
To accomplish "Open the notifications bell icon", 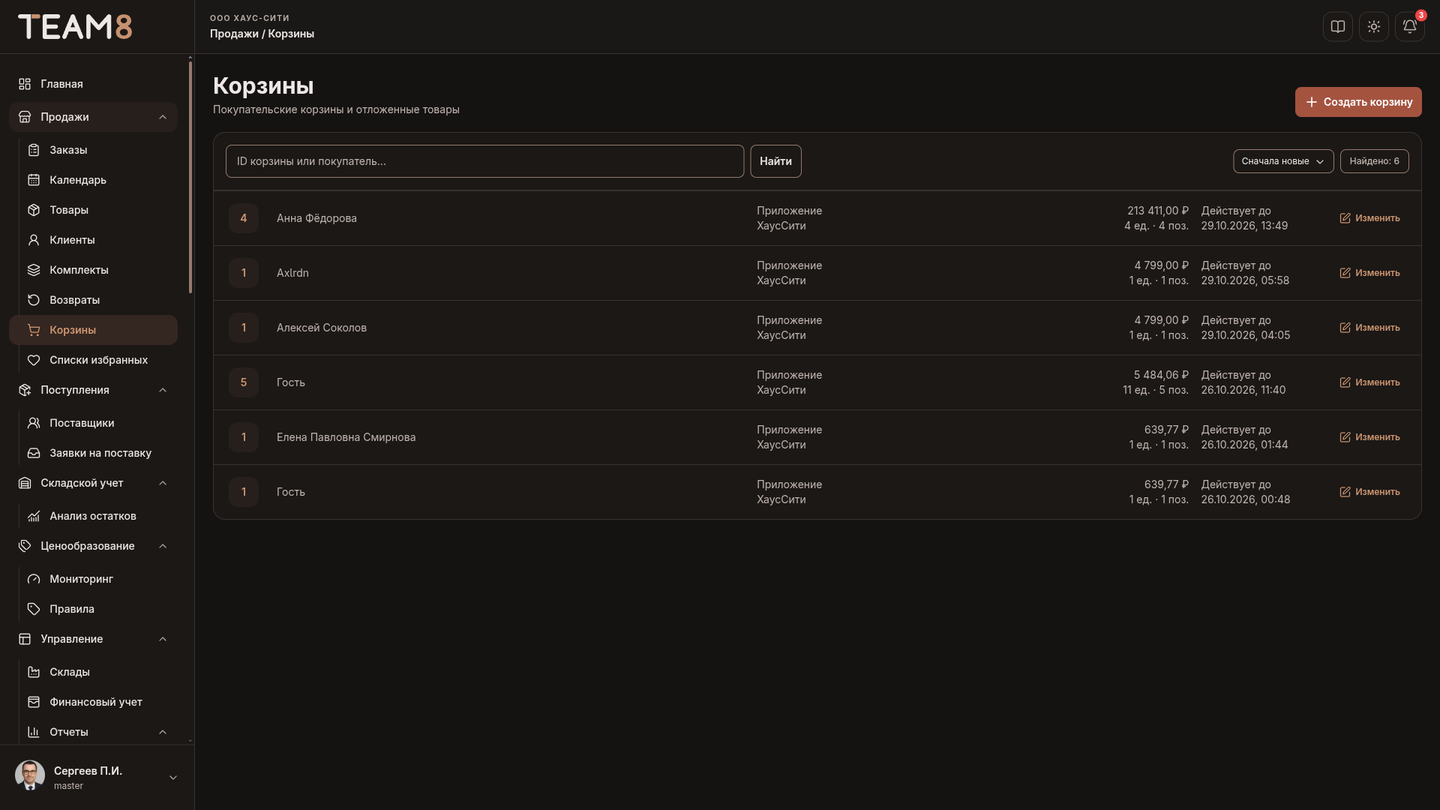I will point(1410,27).
